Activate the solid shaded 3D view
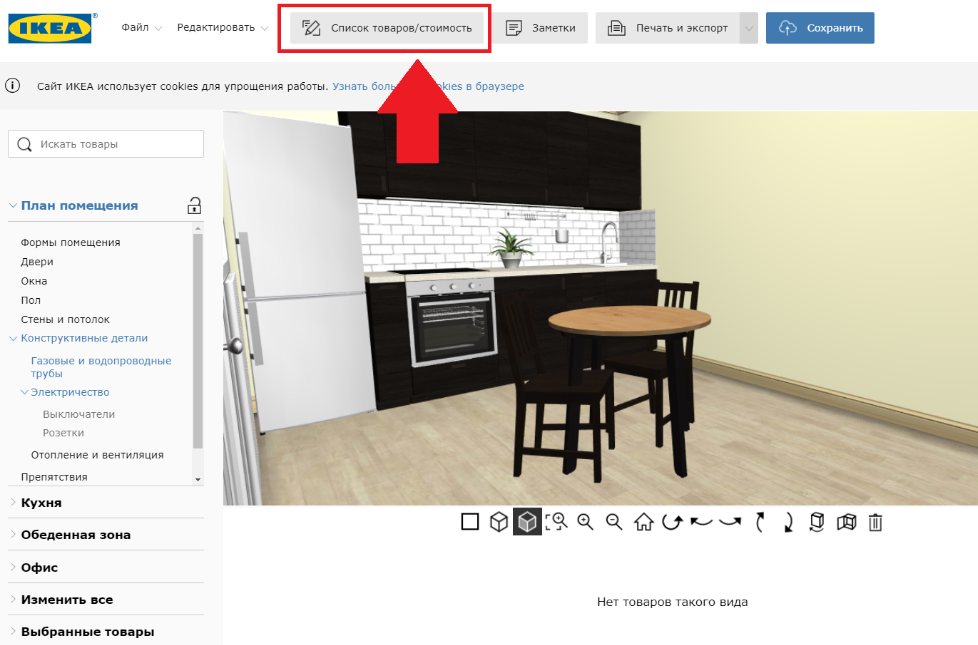This screenshot has height=645, width=978. pyautogui.click(x=527, y=522)
